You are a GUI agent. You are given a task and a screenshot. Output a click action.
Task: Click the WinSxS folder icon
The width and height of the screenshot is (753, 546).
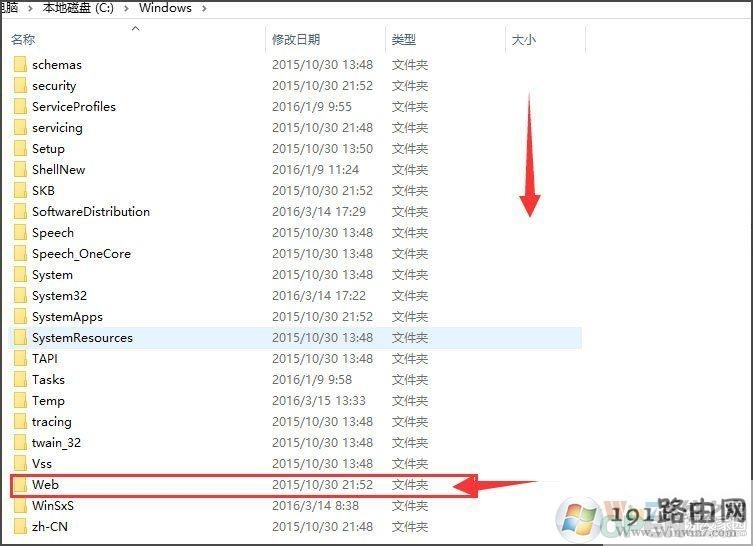[20, 506]
